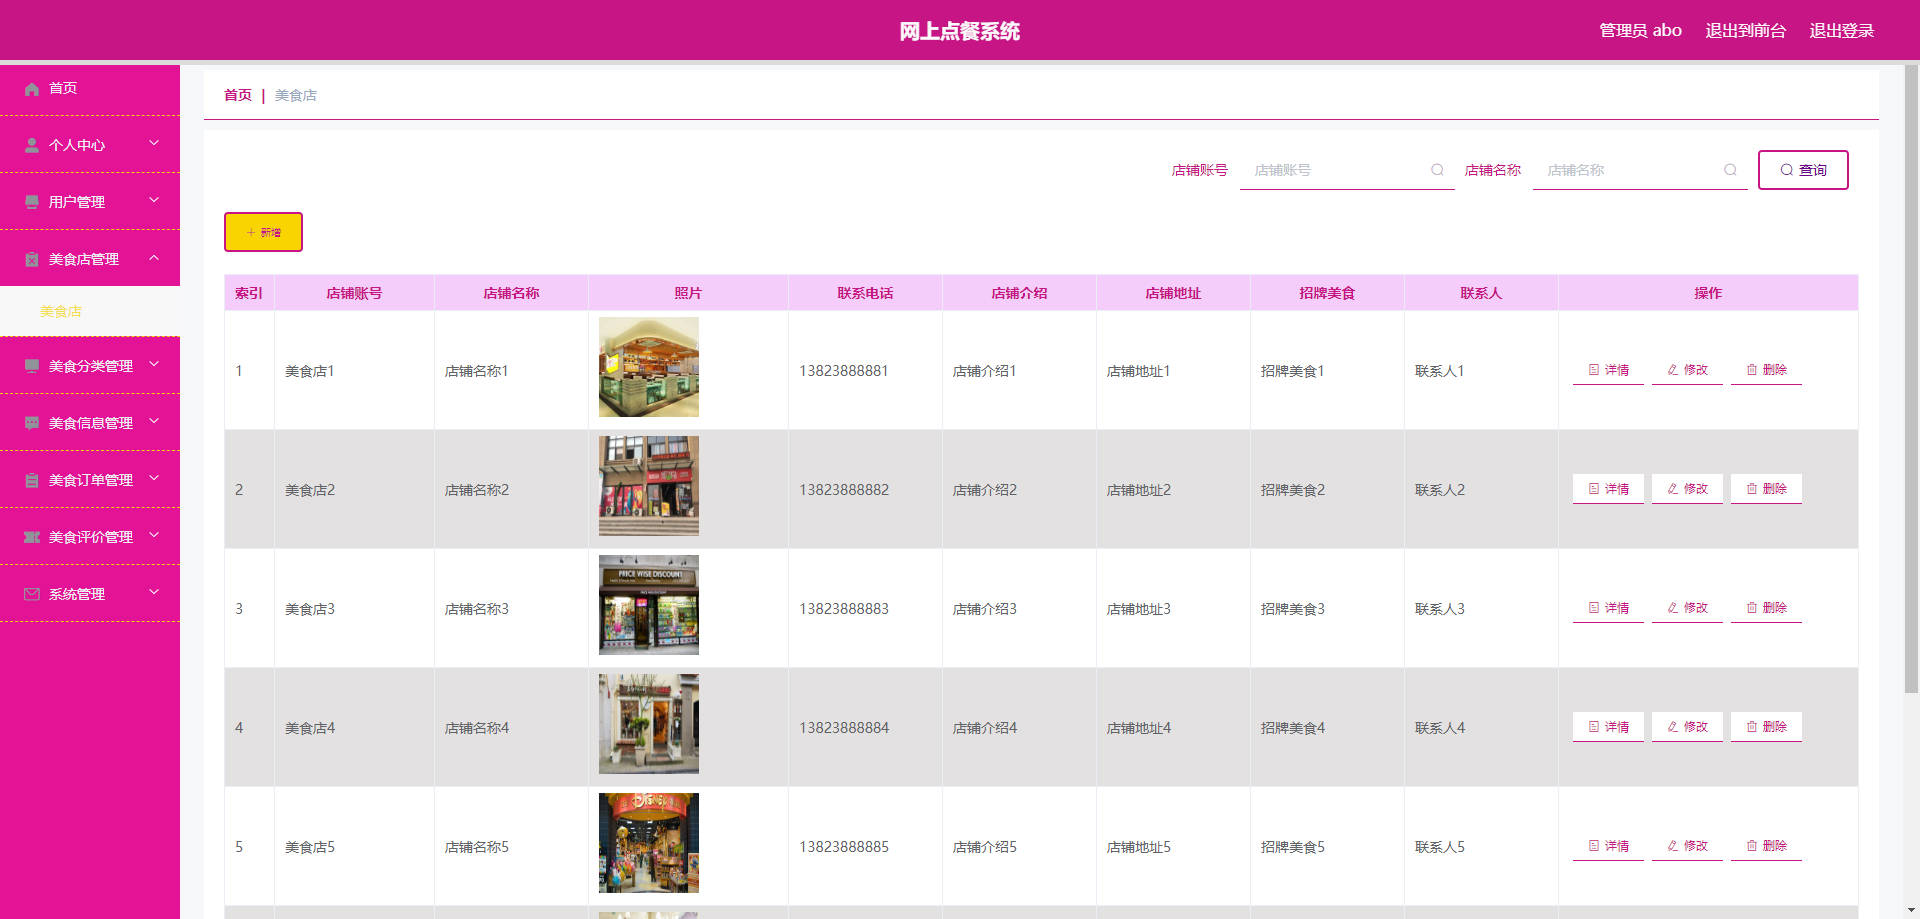The height and width of the screenshot is (919, 1920).
Task: Click search icon in 店铺名称 field
Action: click(x=1730, y=170)
